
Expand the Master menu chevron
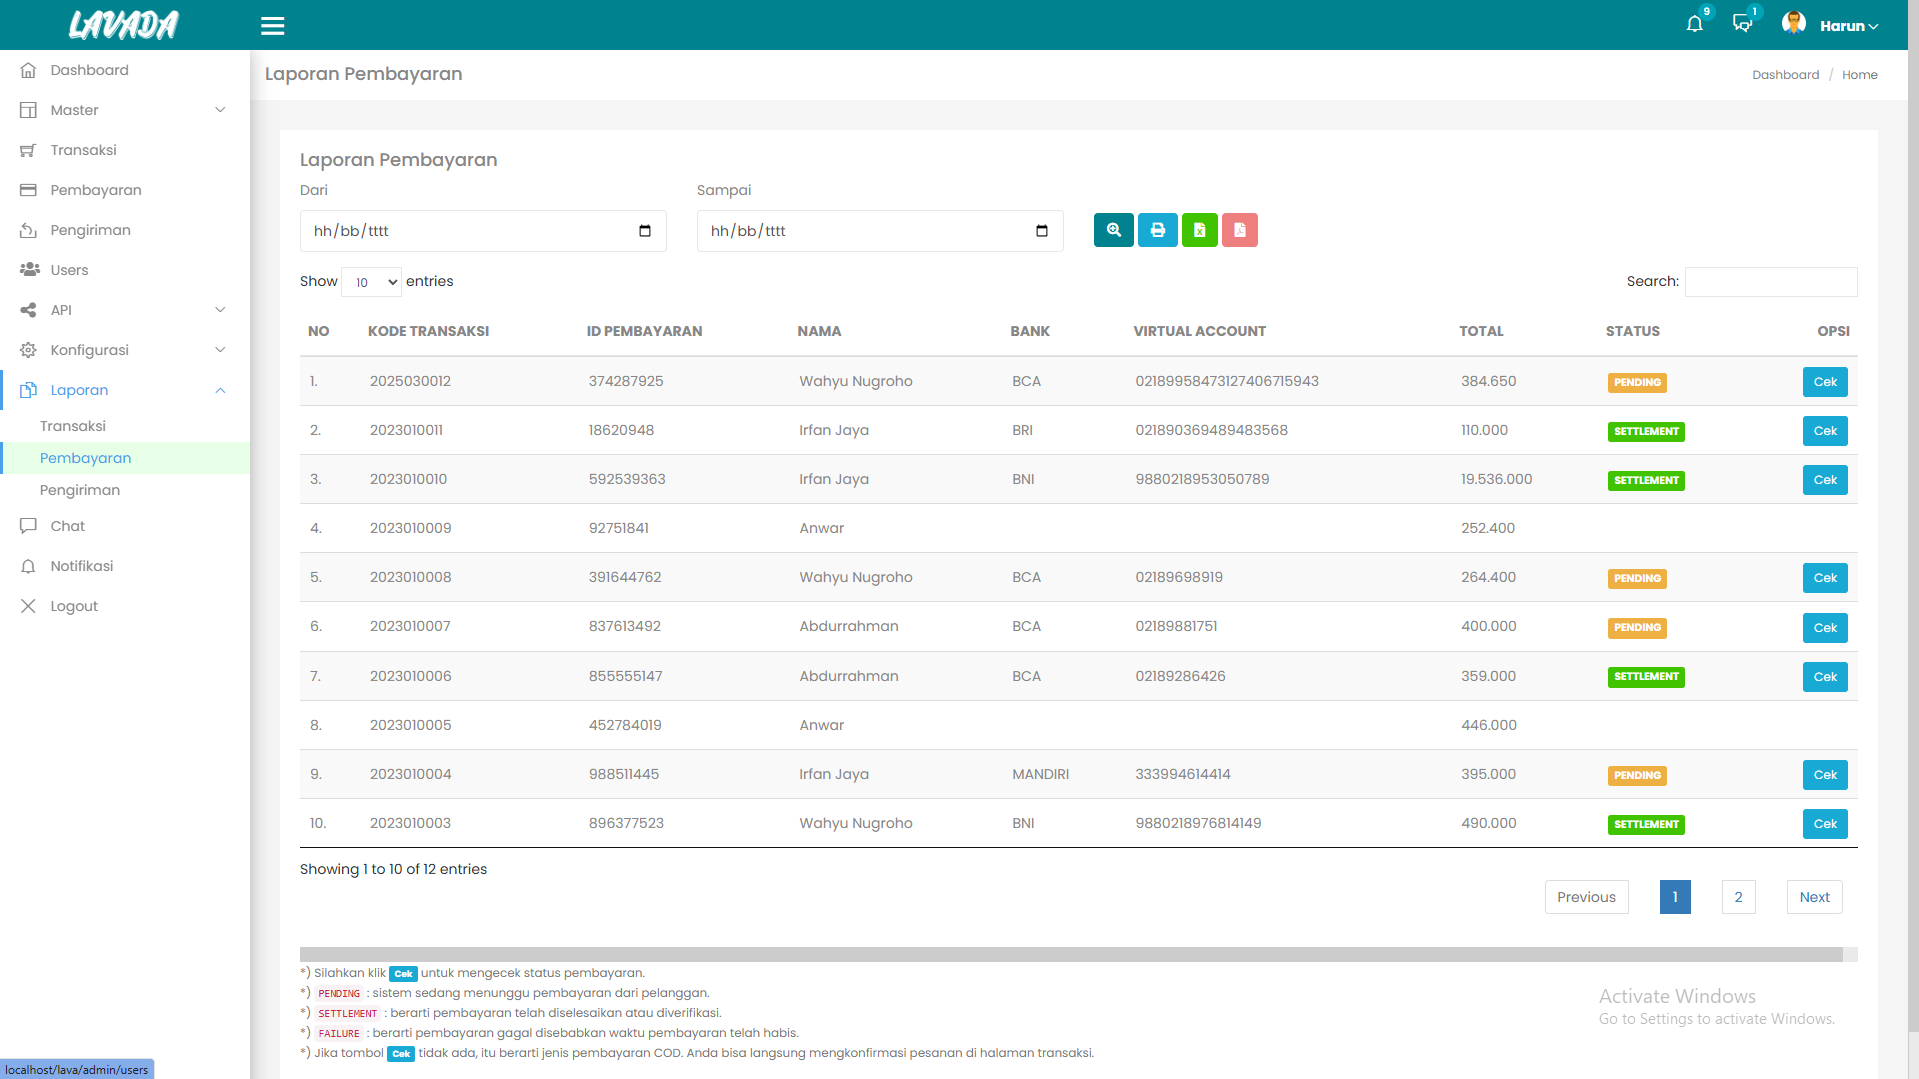click(x=220, y=110)
